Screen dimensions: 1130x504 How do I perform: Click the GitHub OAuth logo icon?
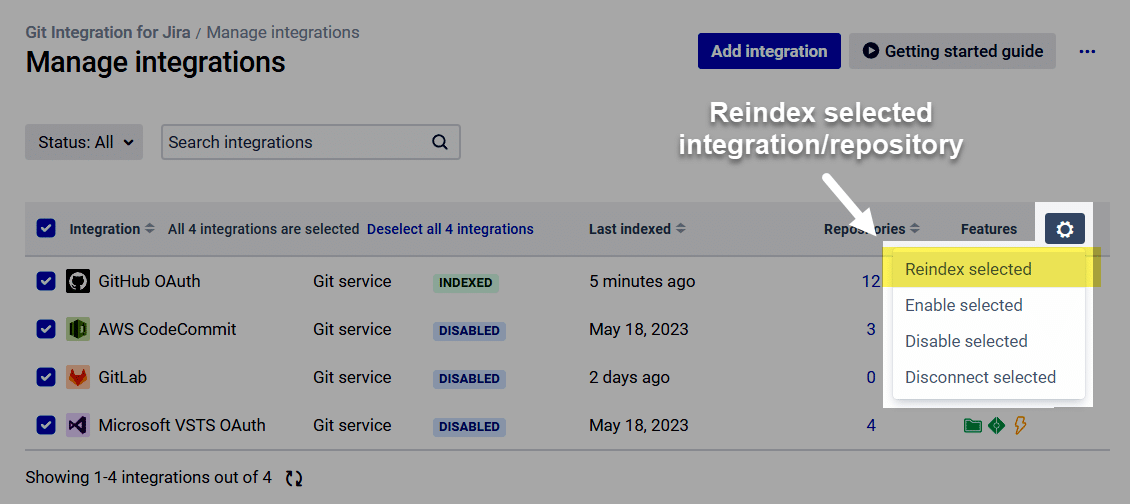(78, 281)
